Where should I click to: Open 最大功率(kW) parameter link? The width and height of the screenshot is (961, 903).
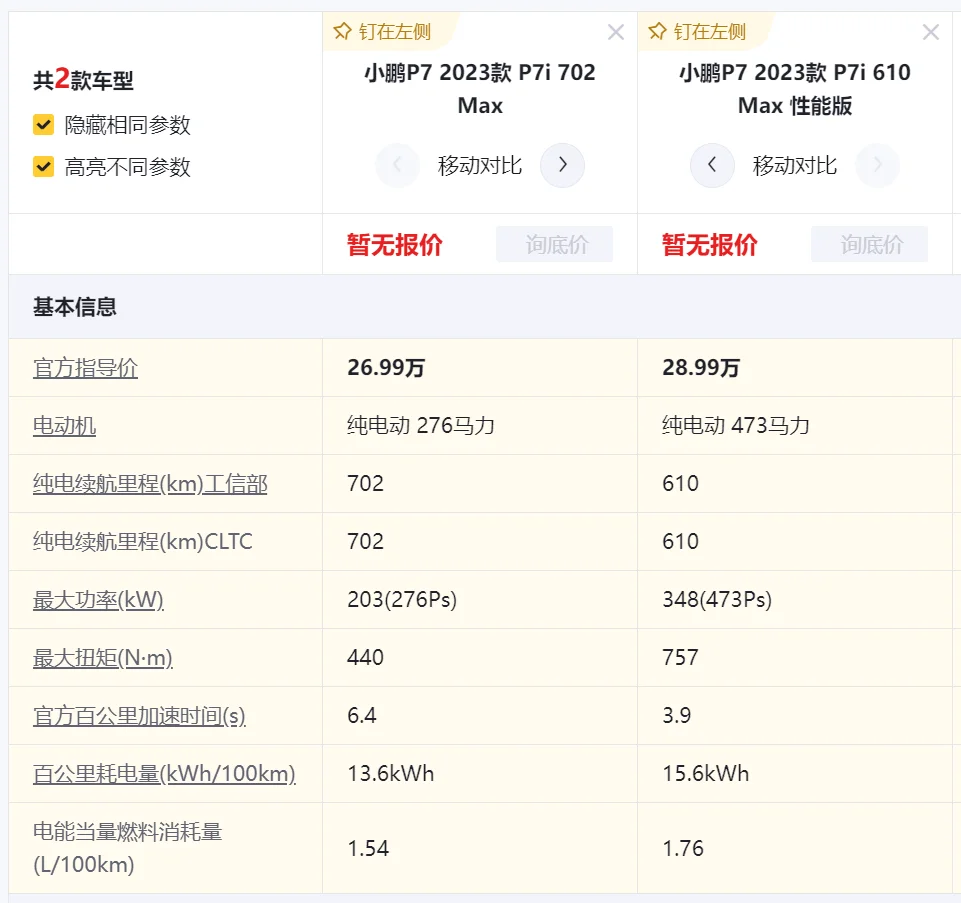98,600
